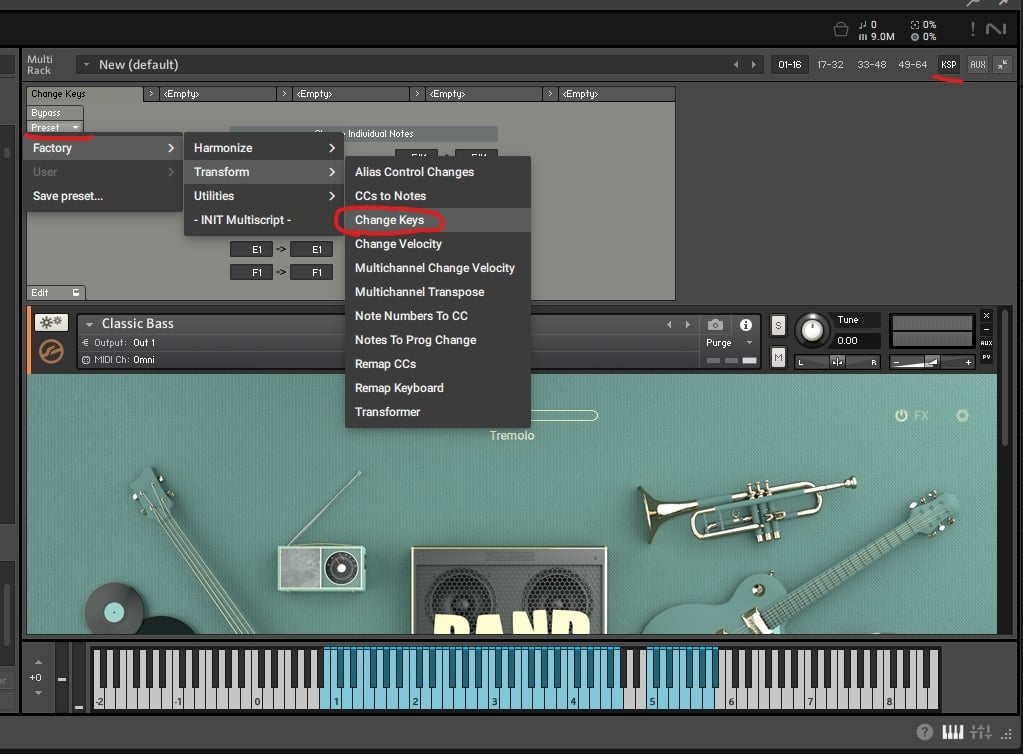This screenshot has height=754, width=1023.
Task: Click the right F1 target note field
Action: pyautogui.click(x=311, y=273)
